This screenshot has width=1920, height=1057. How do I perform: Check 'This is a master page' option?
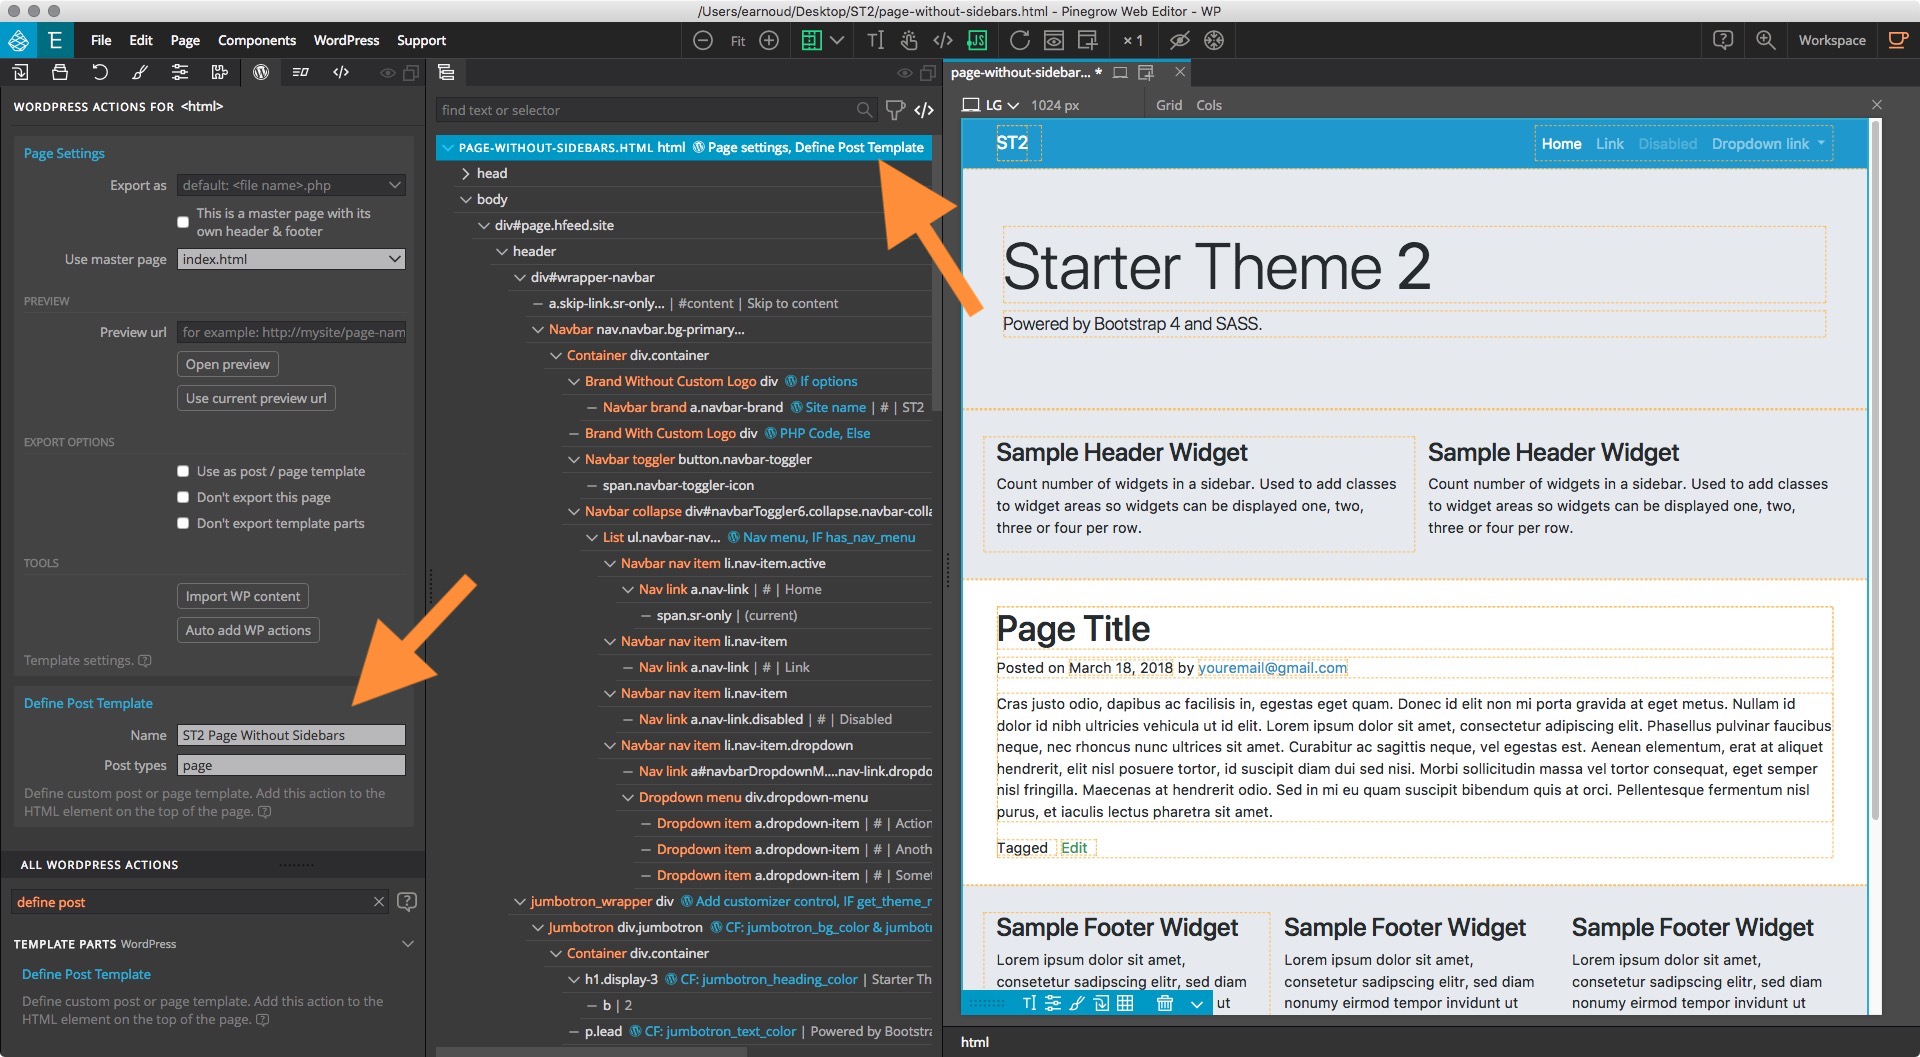point(183,221)
